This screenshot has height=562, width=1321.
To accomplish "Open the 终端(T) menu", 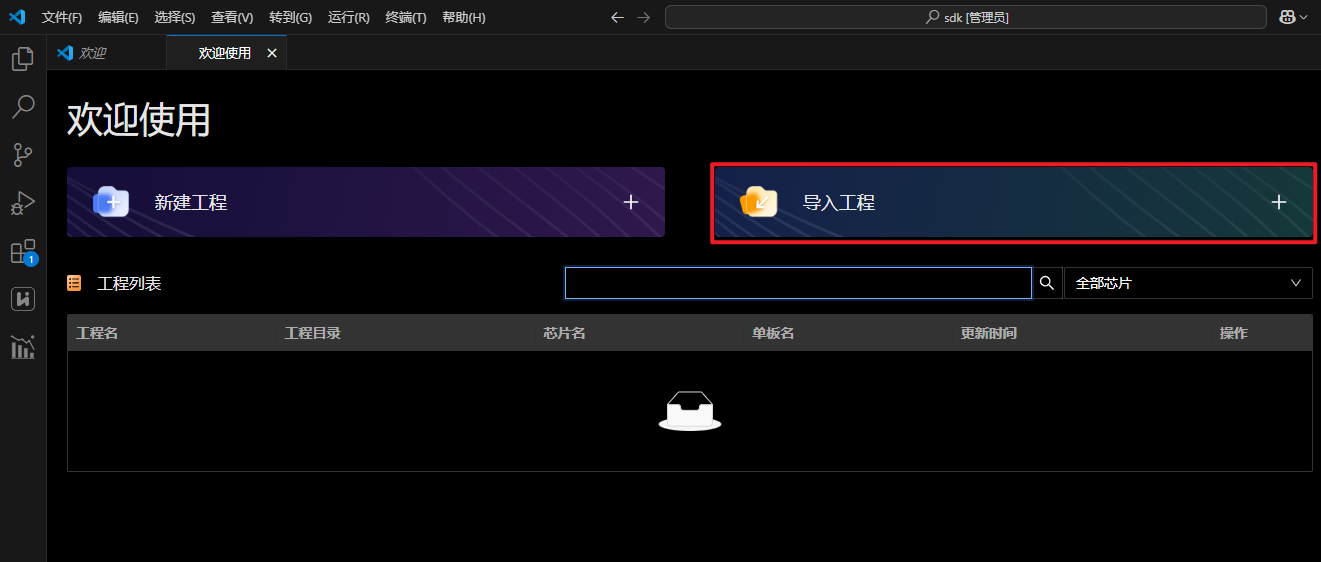I will tap(405, 17).
